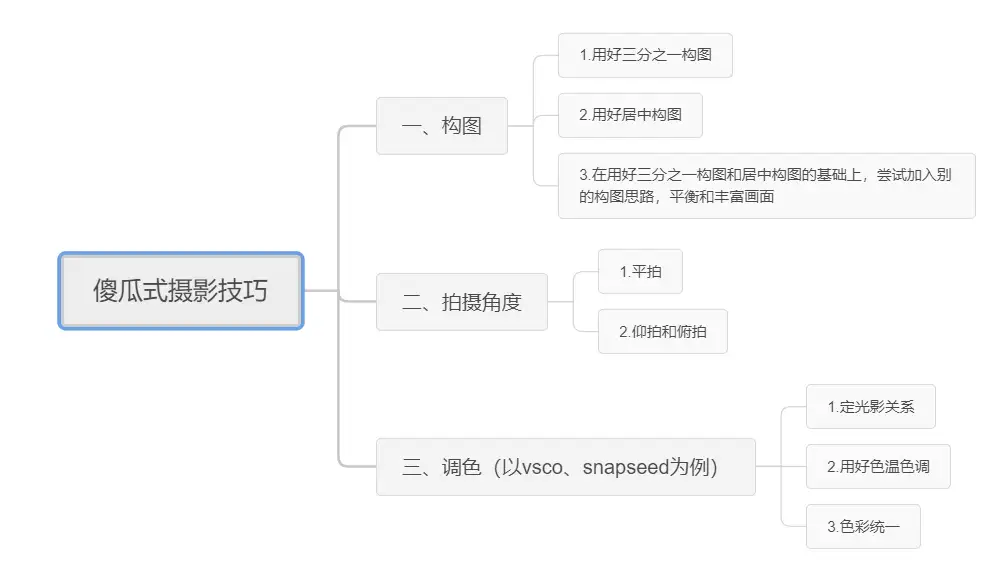The image size is (1002, 576).
Task: Click the connector right of 三、调色 node
Action: click(x=768, y=467)
